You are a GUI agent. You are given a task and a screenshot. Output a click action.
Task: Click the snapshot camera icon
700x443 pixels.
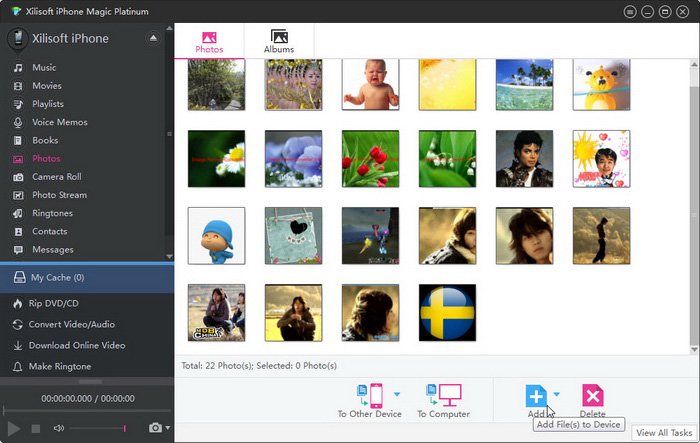pyautogui.click(x=155, y=428)
